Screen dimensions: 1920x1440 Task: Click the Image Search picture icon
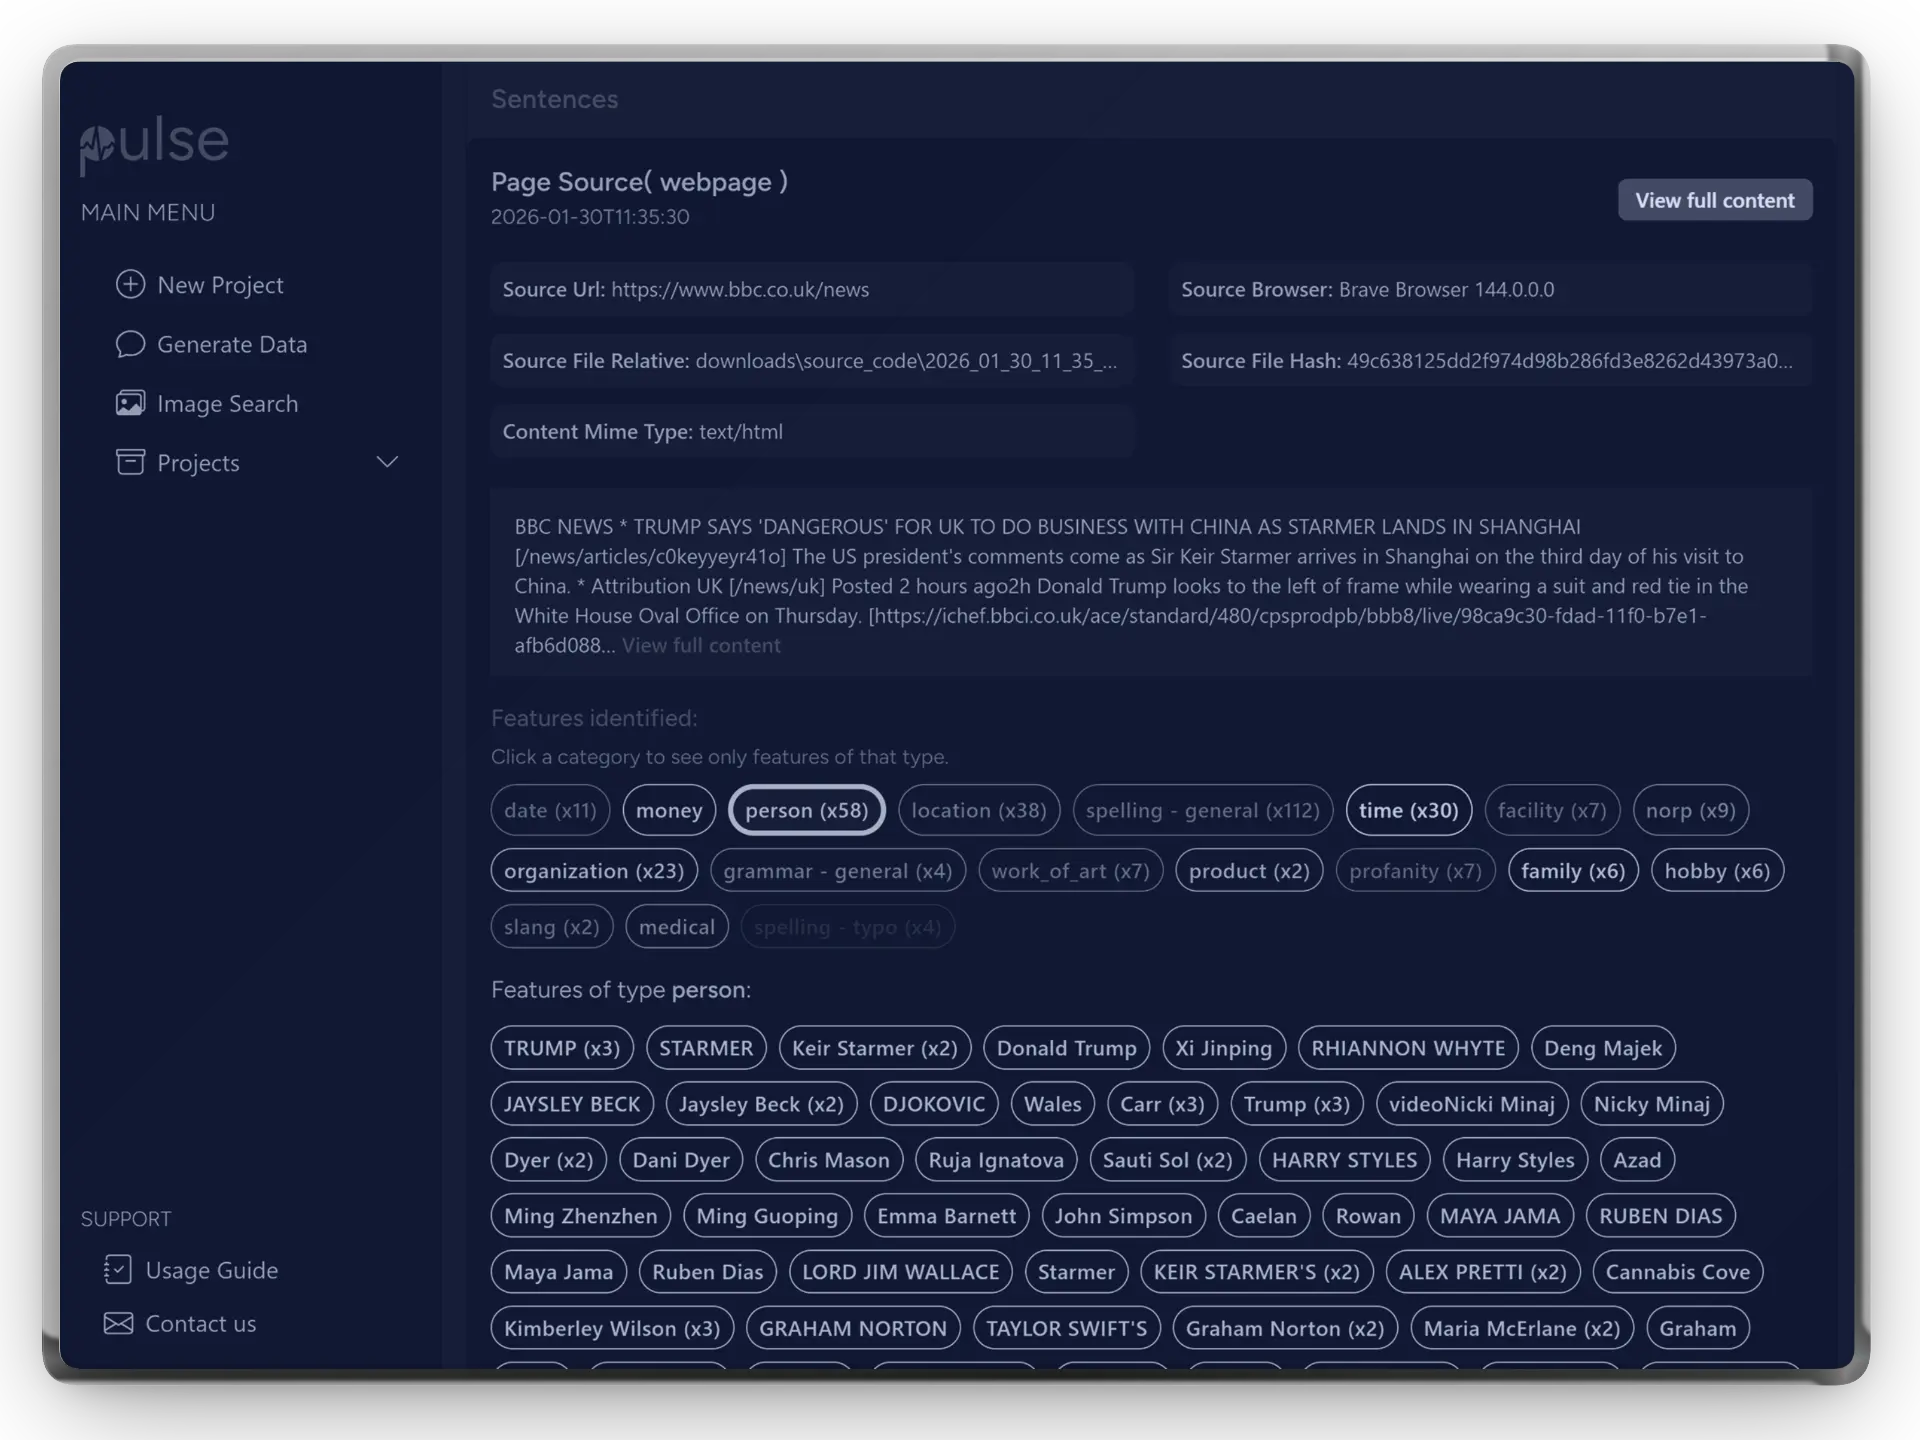(x=130, y=403)
